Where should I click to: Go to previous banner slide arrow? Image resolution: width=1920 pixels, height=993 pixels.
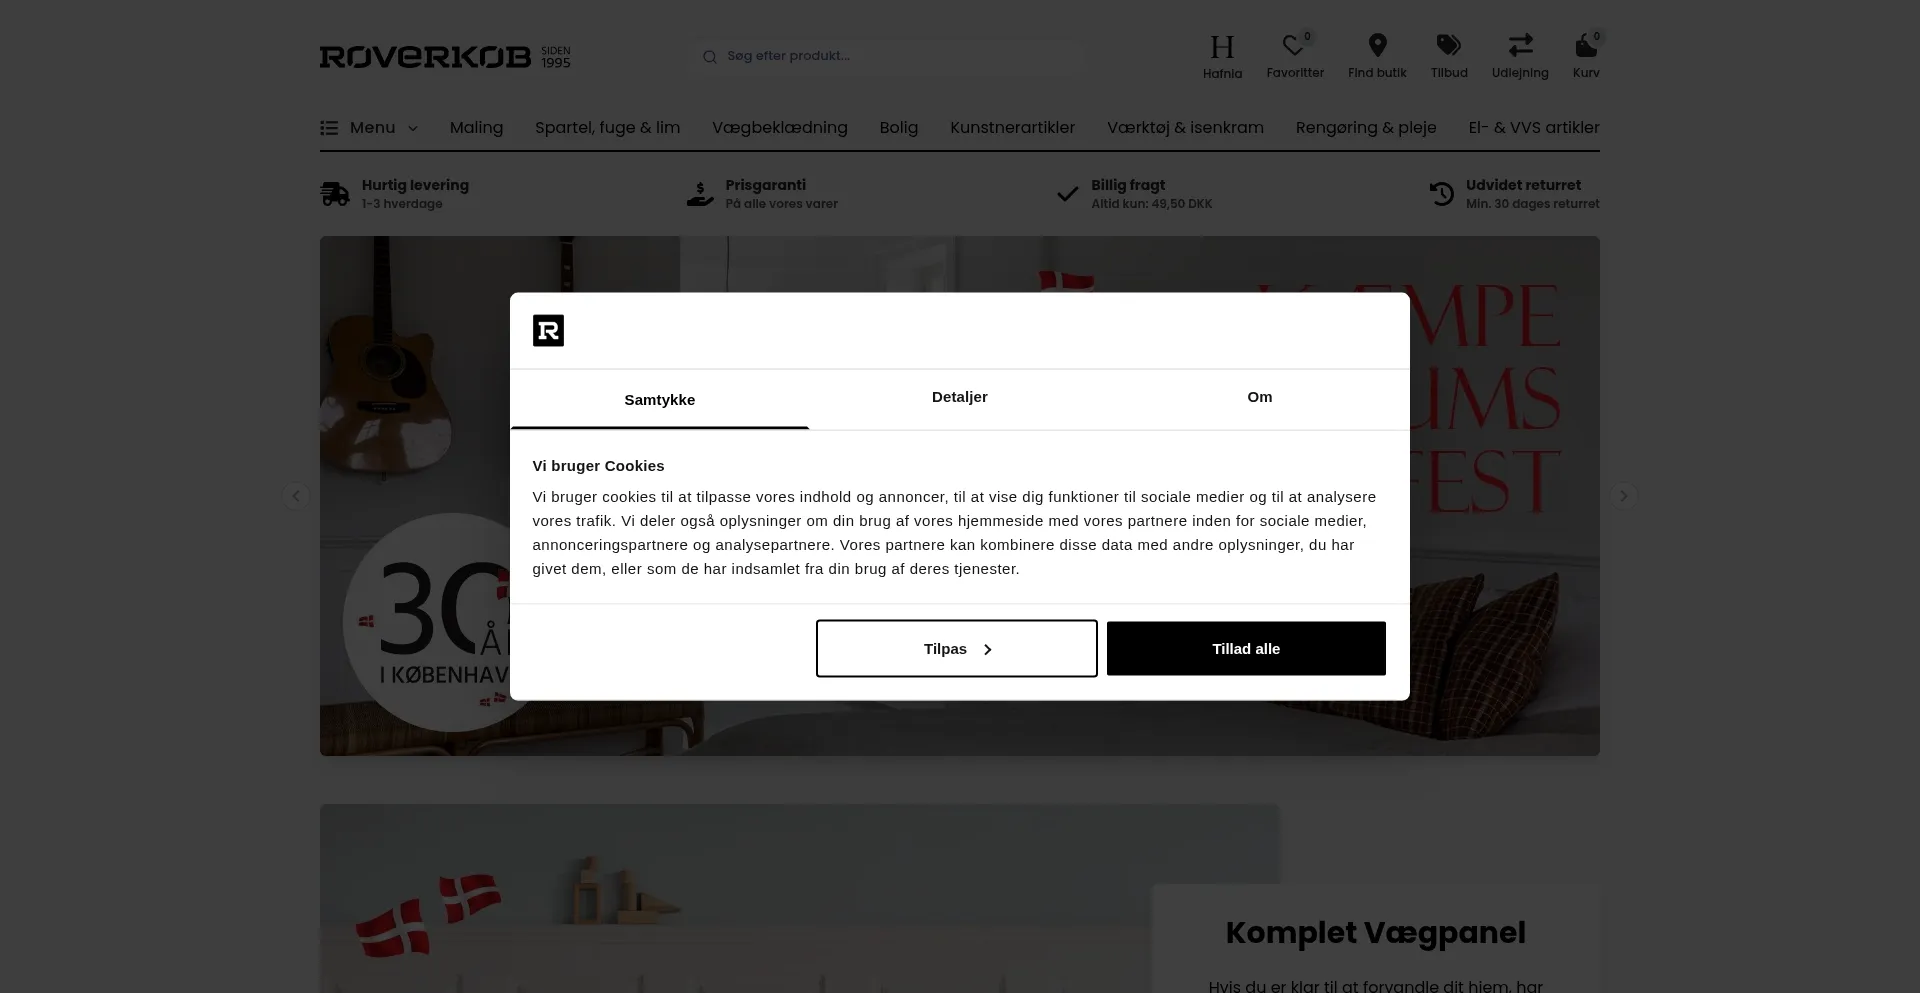tap(295, 496)
